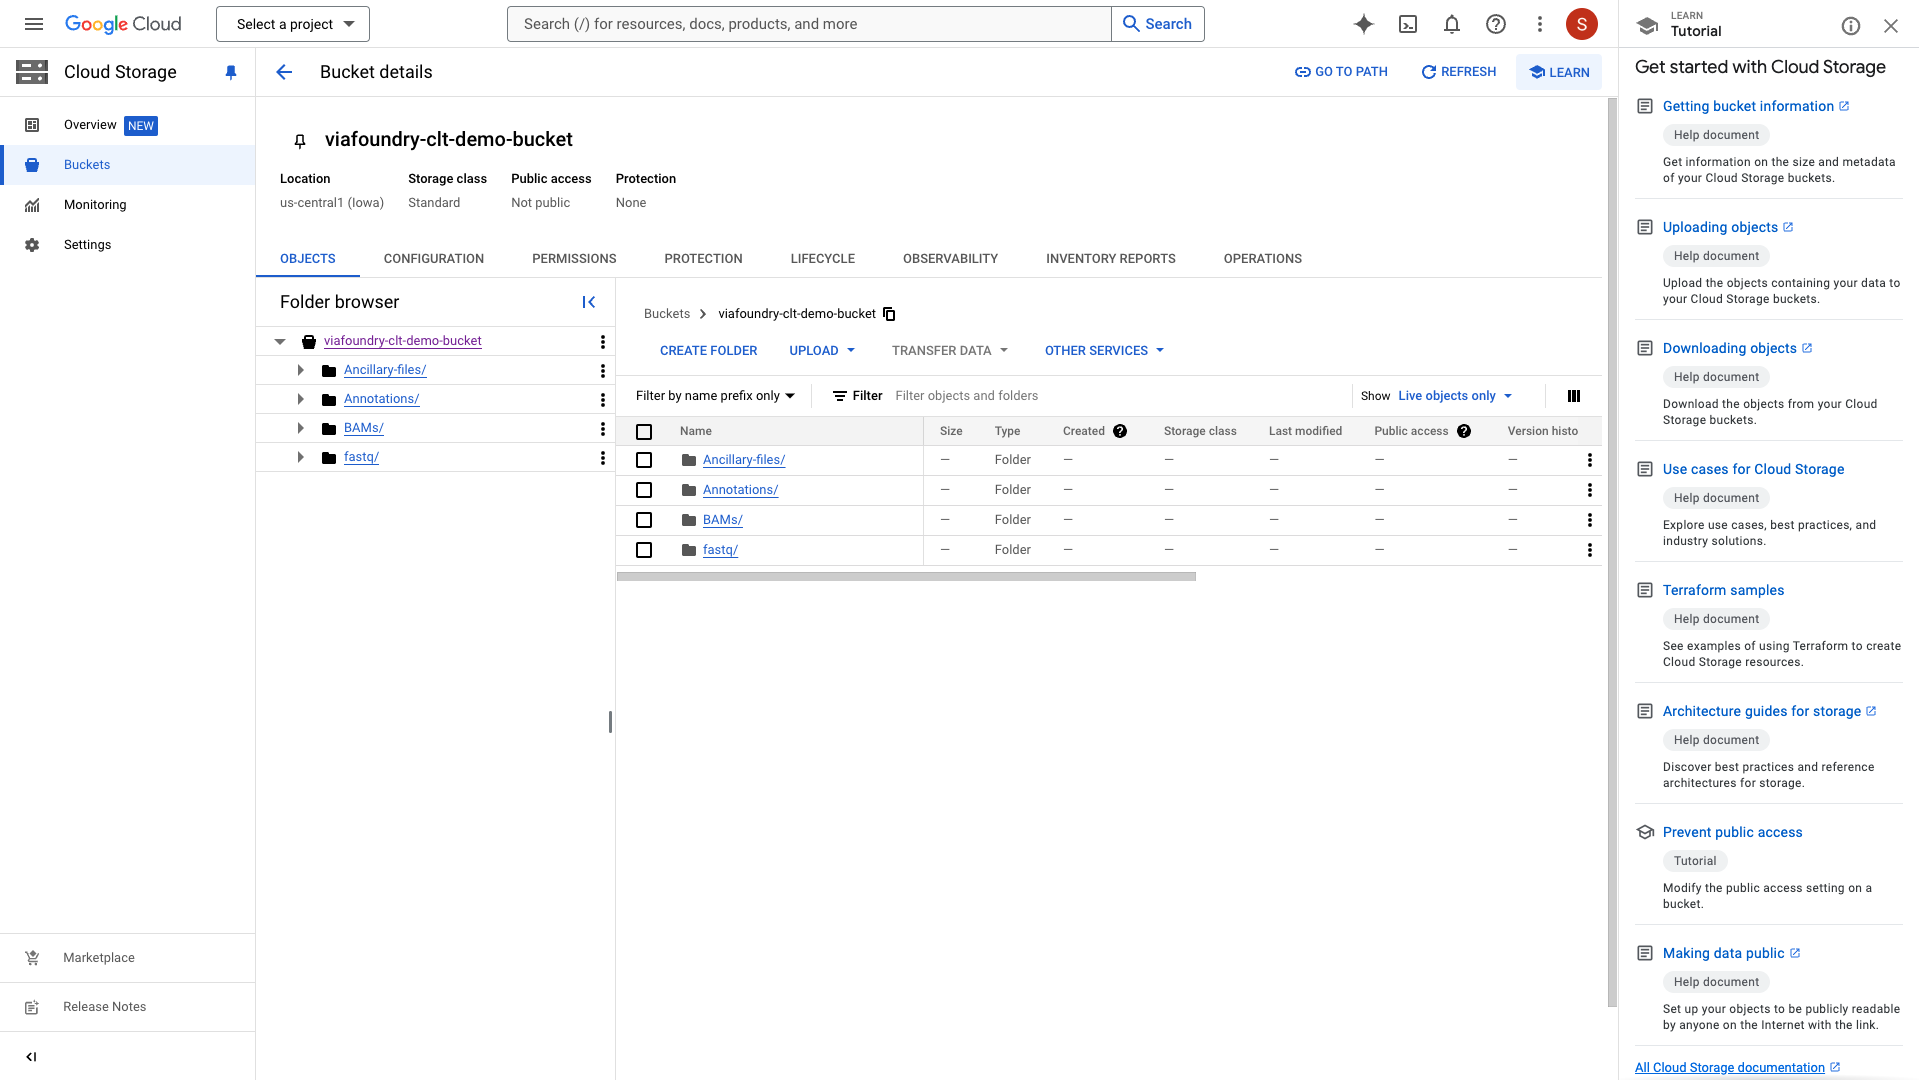1920x1080 pixels.
Task: Collapse the viafoundry-clt-demo-bucket tree node
Action: click(x=280, y=341)
